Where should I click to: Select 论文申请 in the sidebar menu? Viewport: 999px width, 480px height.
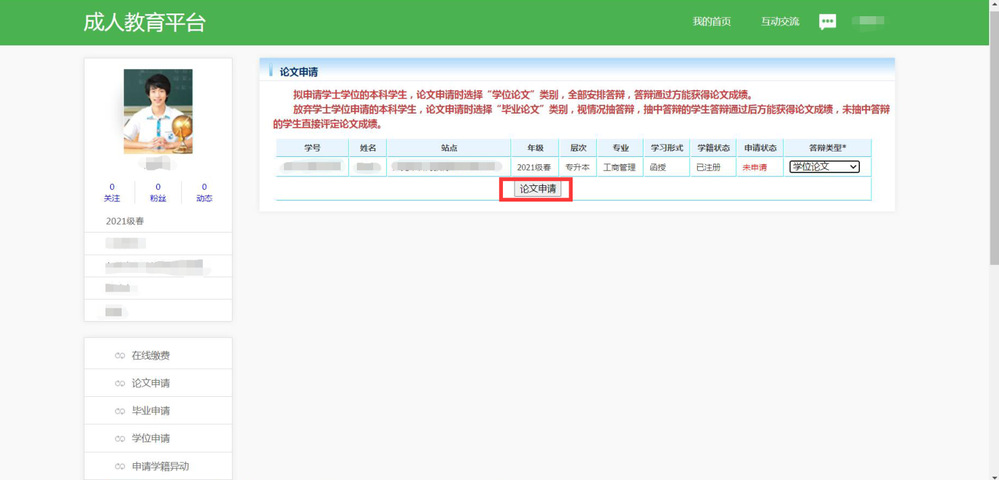pyautogui.click(x=151, y=384)
